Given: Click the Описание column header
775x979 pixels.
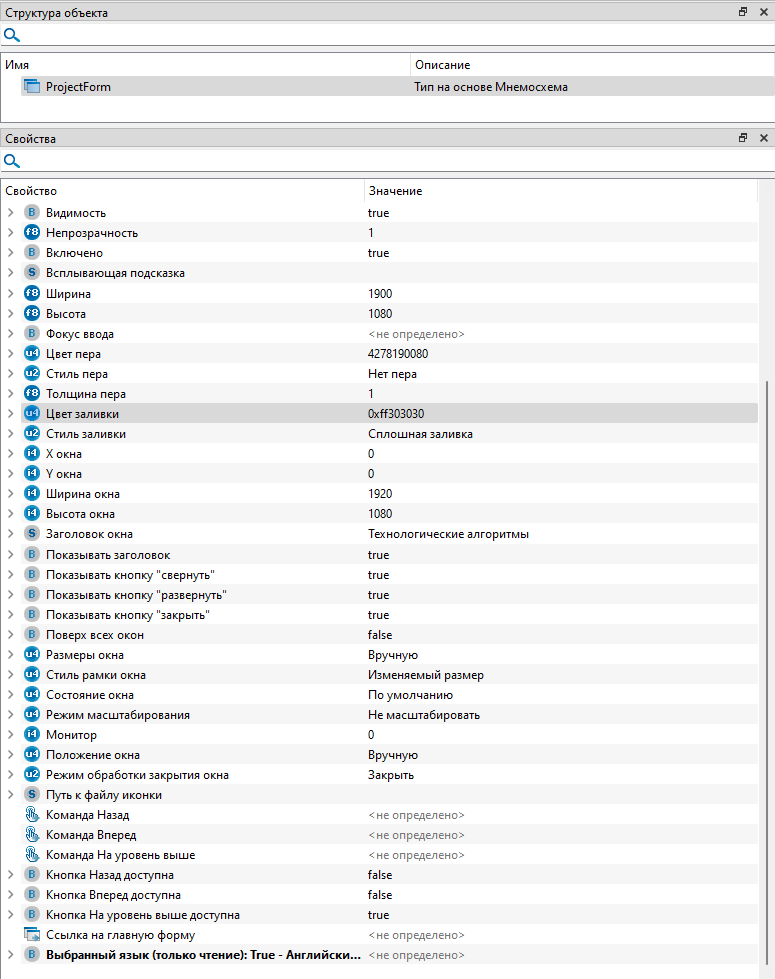Looking at the screenshot, I should click(442, 64).
